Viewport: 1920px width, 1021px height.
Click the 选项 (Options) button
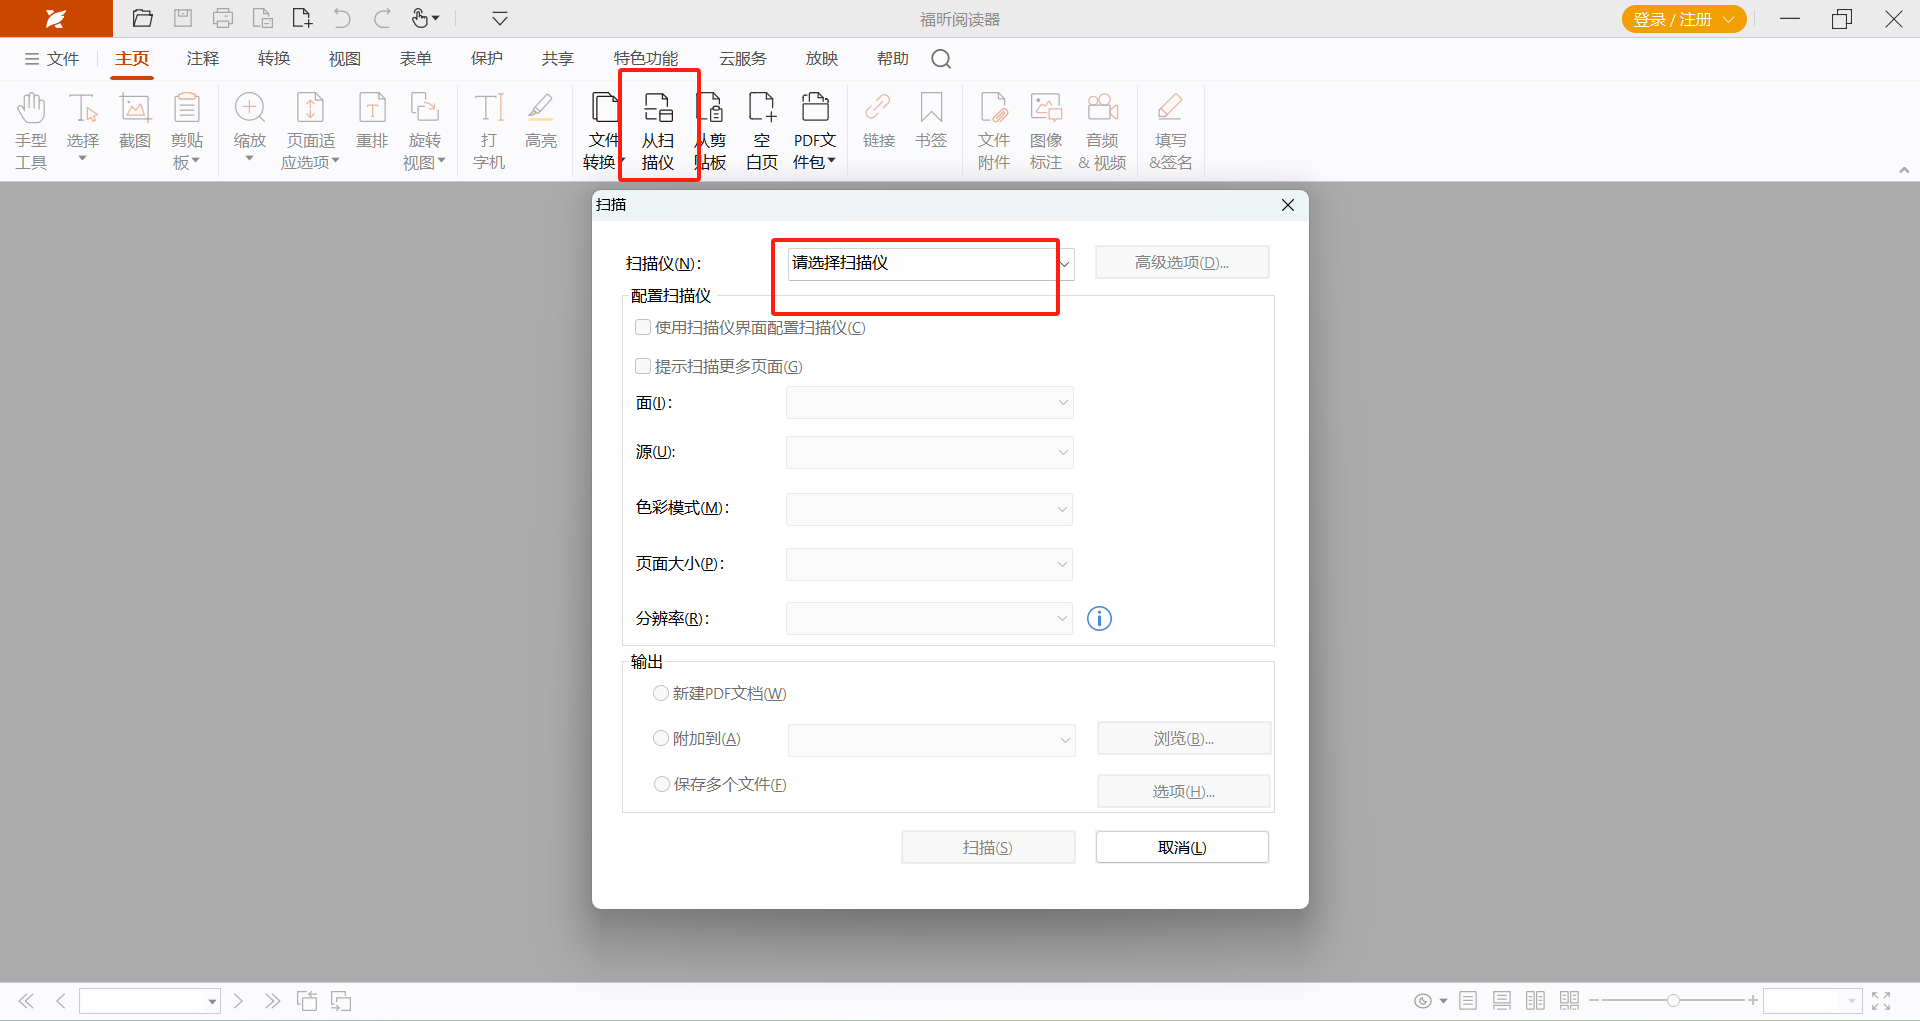[1184, 792]
